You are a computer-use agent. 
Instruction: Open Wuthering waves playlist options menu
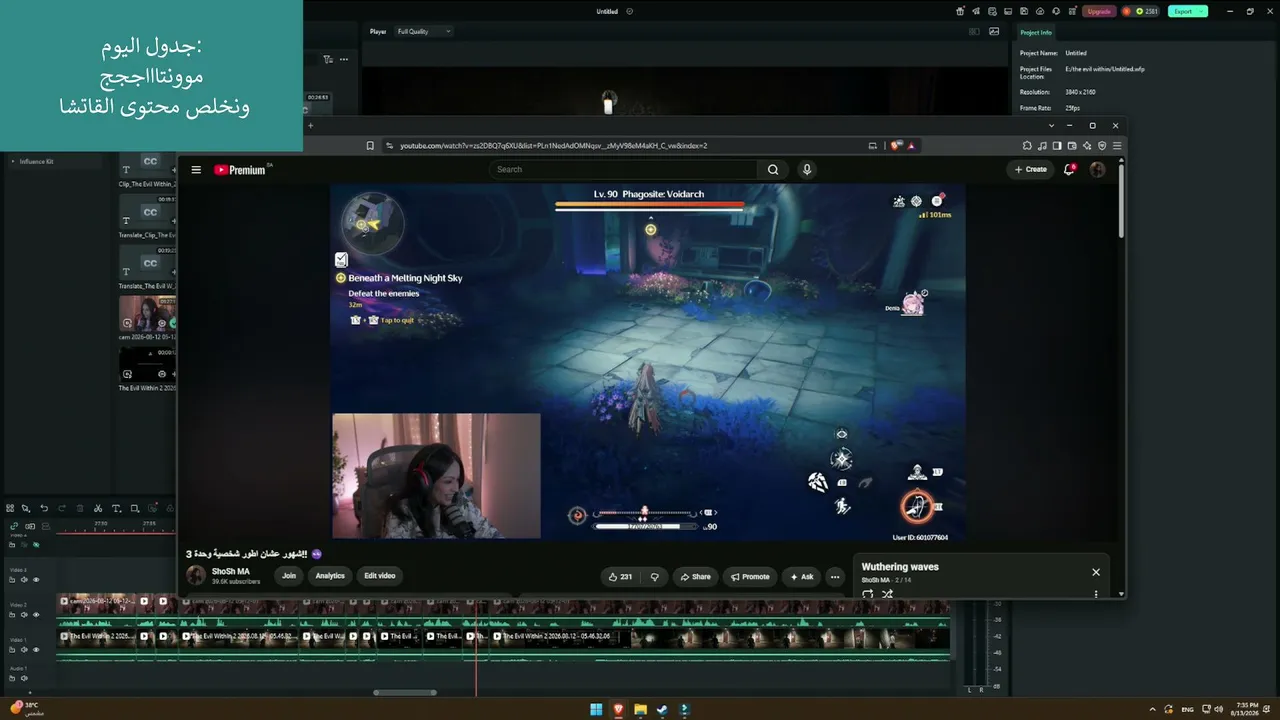click(1096, 594)
